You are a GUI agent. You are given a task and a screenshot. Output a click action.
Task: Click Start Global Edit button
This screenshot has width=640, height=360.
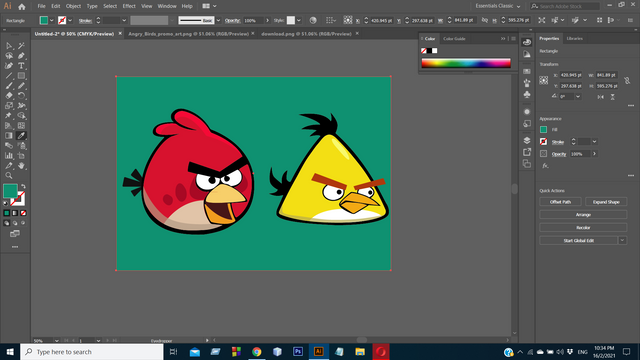point(578,240)
